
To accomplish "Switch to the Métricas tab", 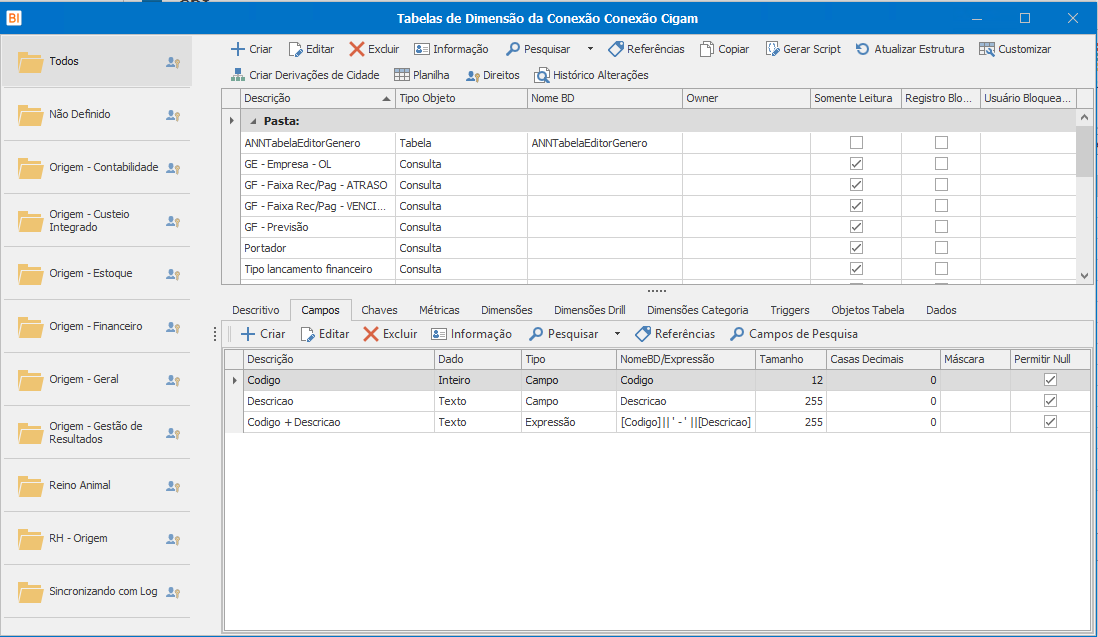I will point(439,310).
